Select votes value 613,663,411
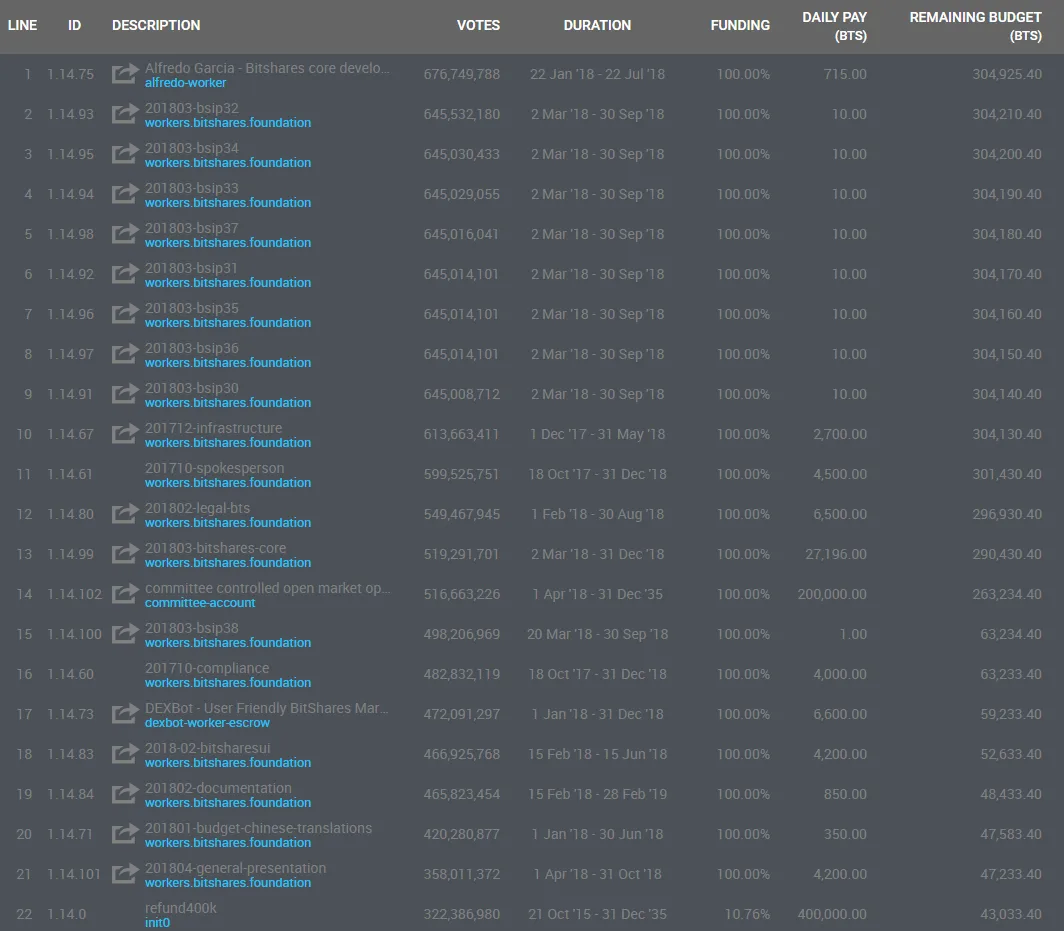This screenshot has width=1064, height=931. 461,434
